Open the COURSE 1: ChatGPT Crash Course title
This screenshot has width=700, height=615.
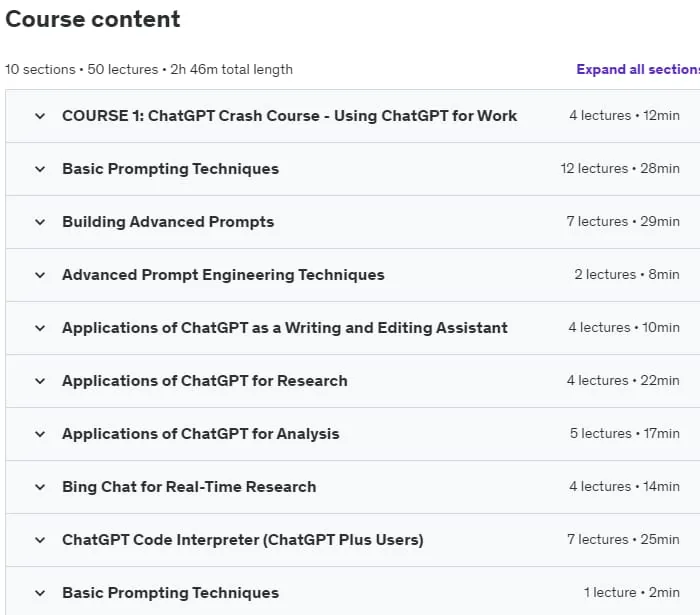point(289,116)
